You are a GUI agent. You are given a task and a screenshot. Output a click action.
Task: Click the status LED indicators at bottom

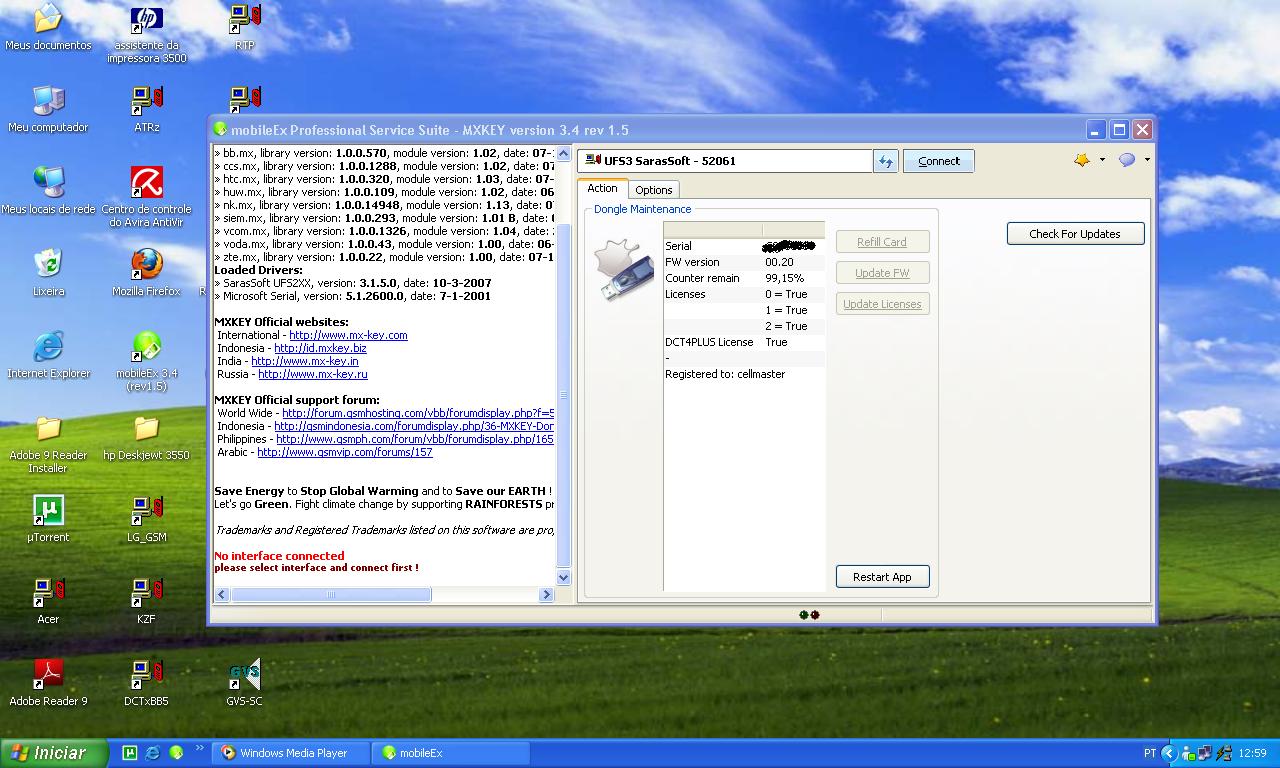point(809,615)
